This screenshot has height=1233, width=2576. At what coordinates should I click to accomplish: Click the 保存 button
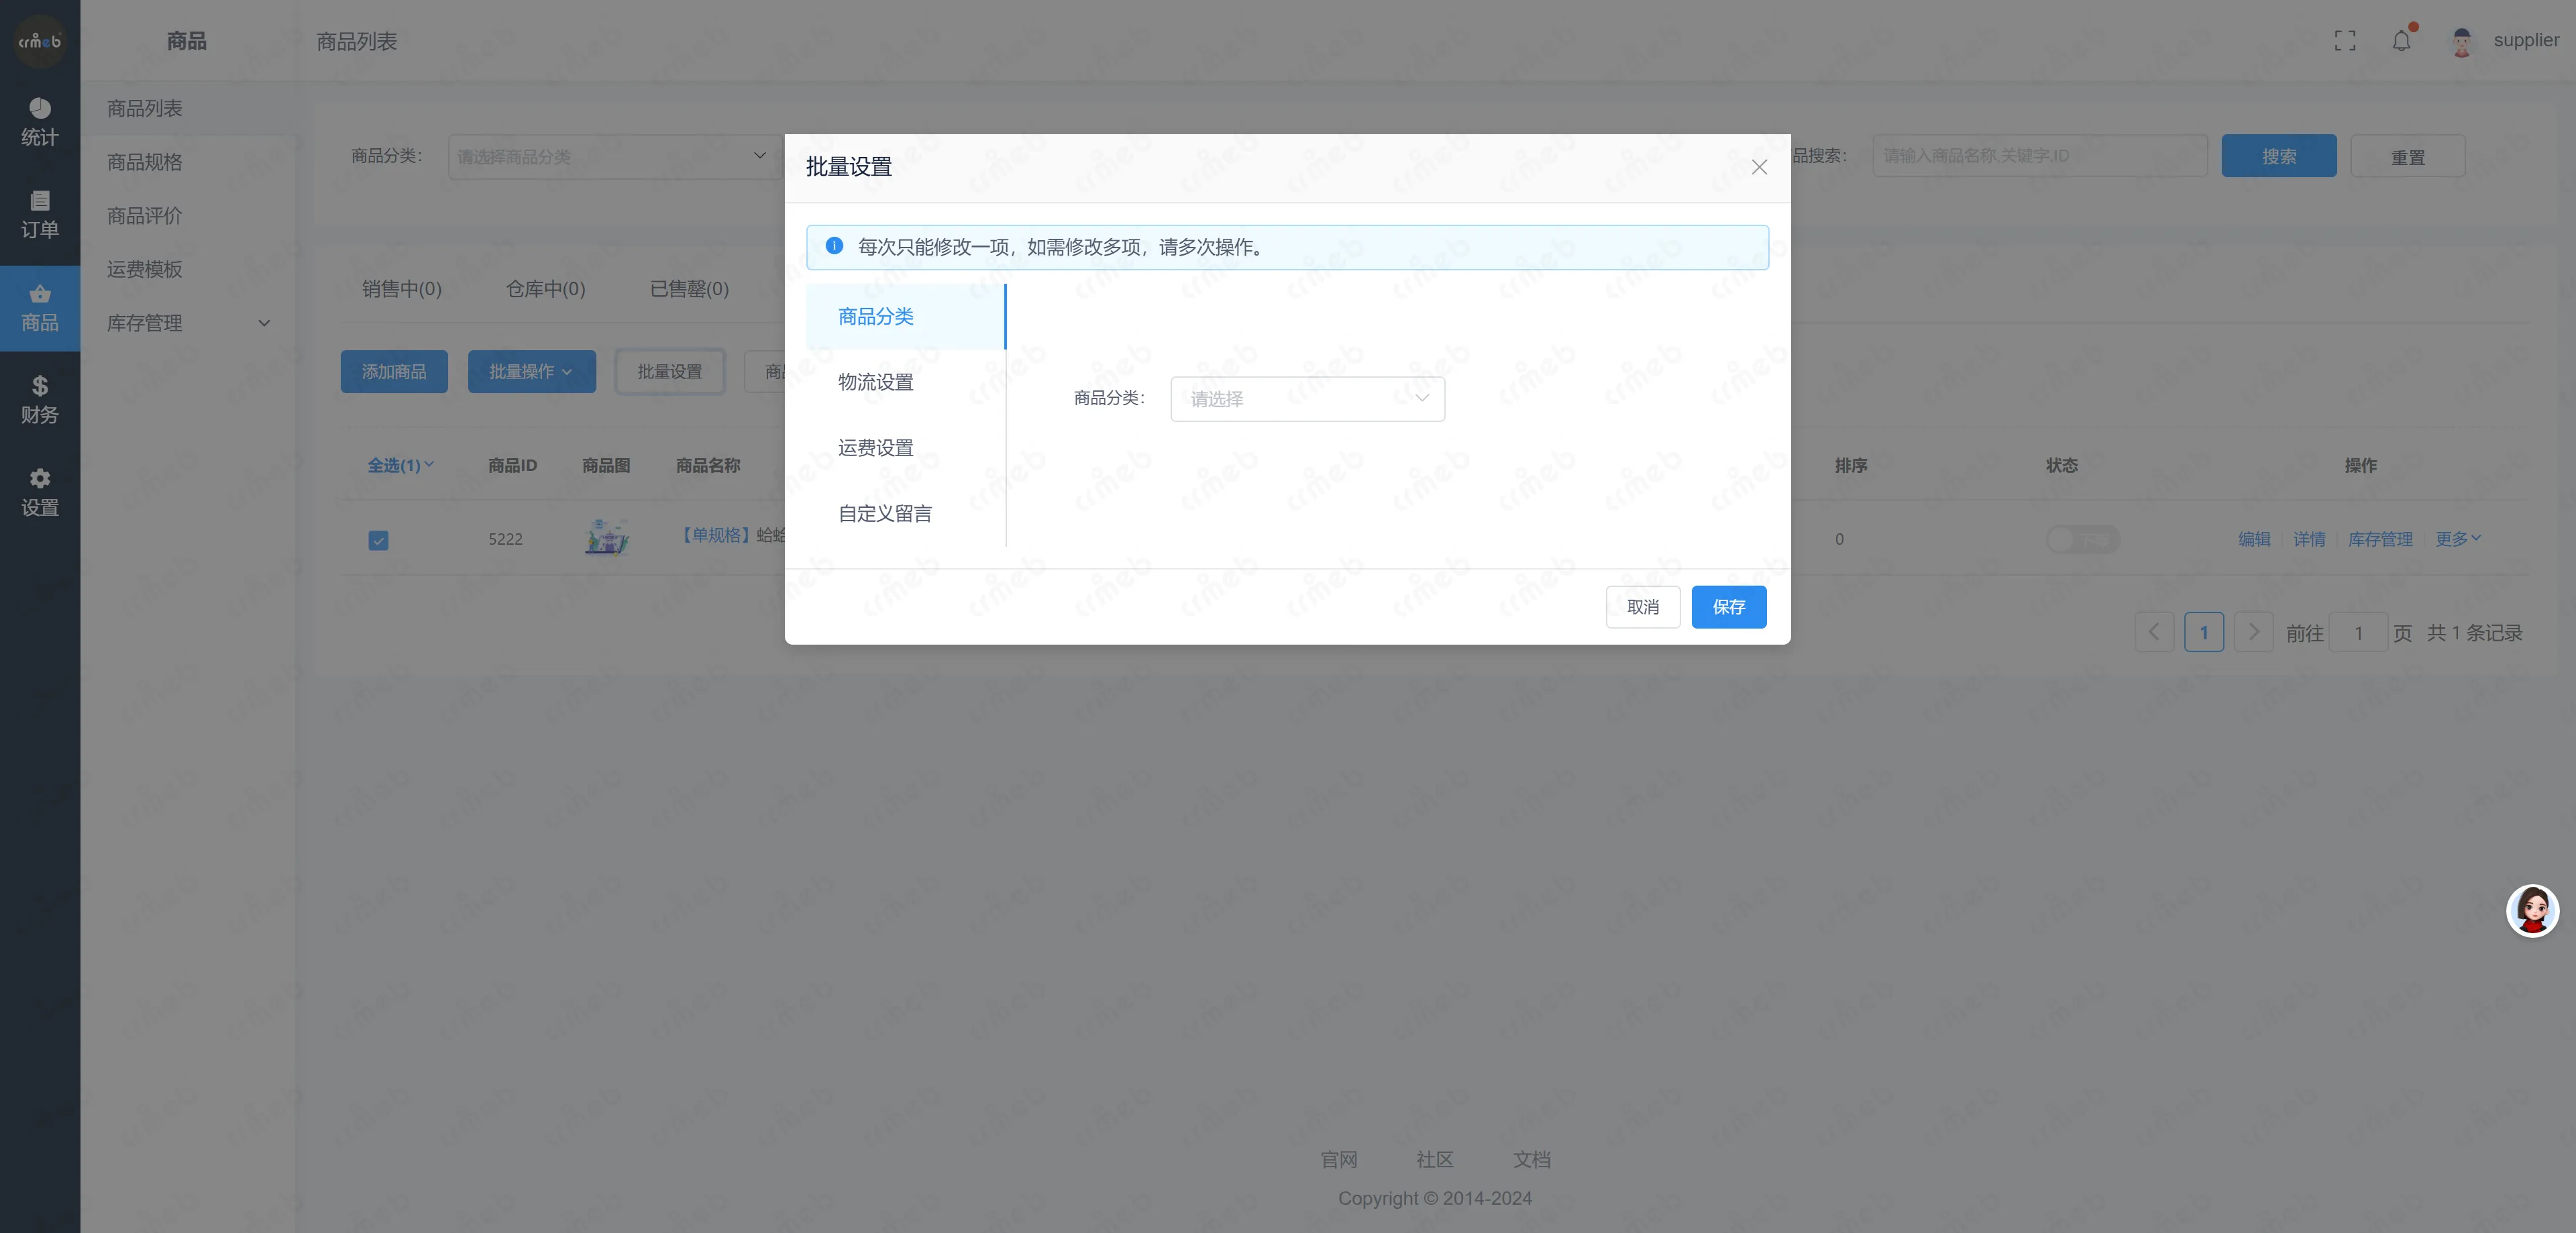pyautogui.click(x=1729, y=607)
